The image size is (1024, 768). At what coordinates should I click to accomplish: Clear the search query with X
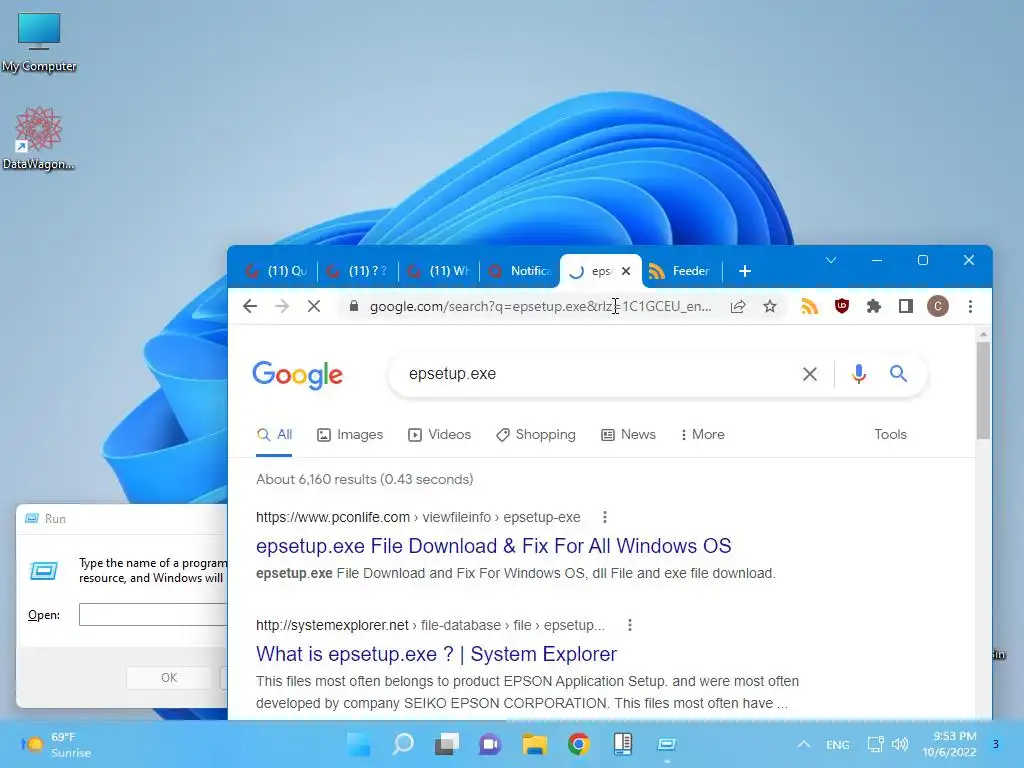pyautogui.click(x=810, y=374)
